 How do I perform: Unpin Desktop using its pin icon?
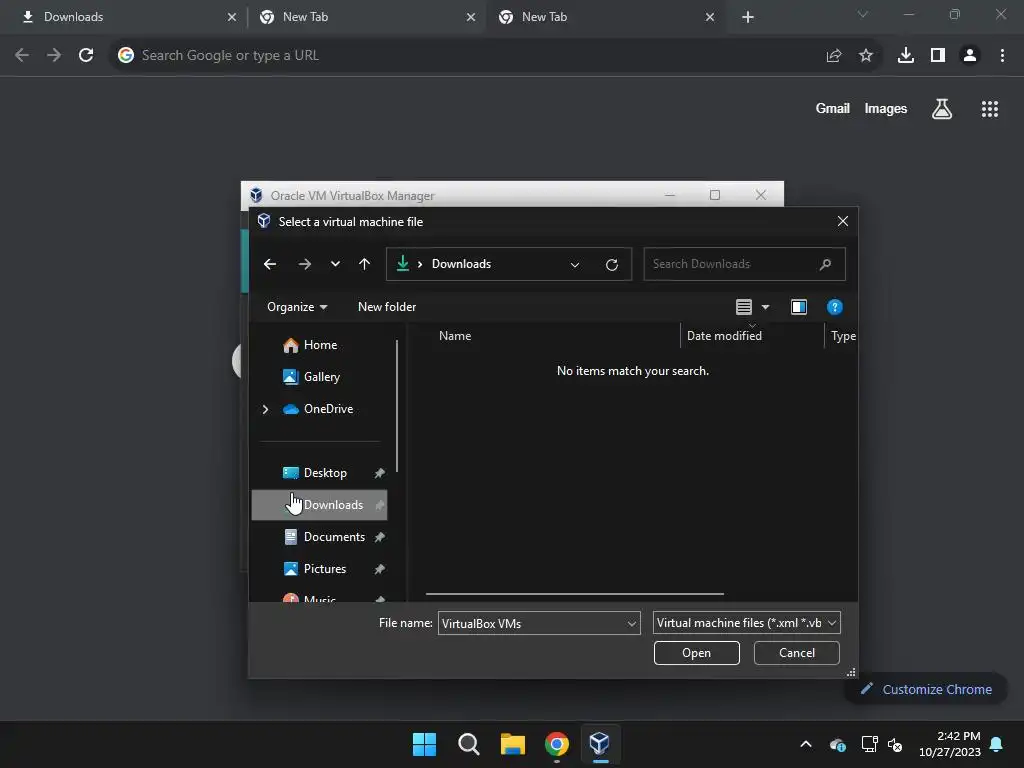pyautogui.click(x=379, y=473)
